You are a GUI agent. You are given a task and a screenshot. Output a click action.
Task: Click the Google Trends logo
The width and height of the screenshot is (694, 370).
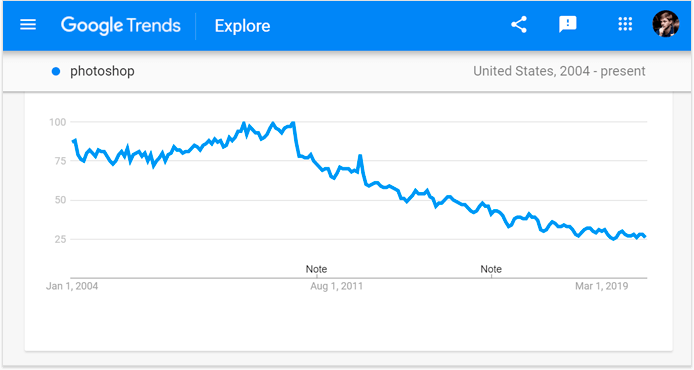coord(121,25)
